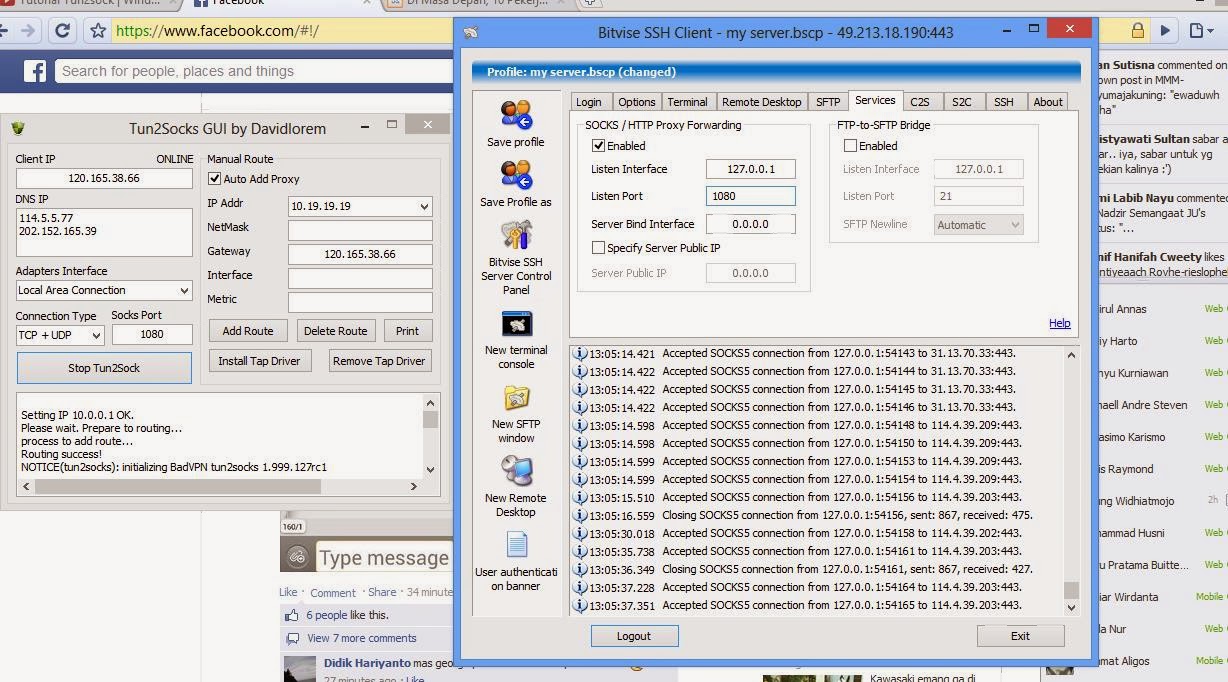Viewport: 1228px width, 682px height.
Task: Switch to the Login tab
Action: click(589, 102)
